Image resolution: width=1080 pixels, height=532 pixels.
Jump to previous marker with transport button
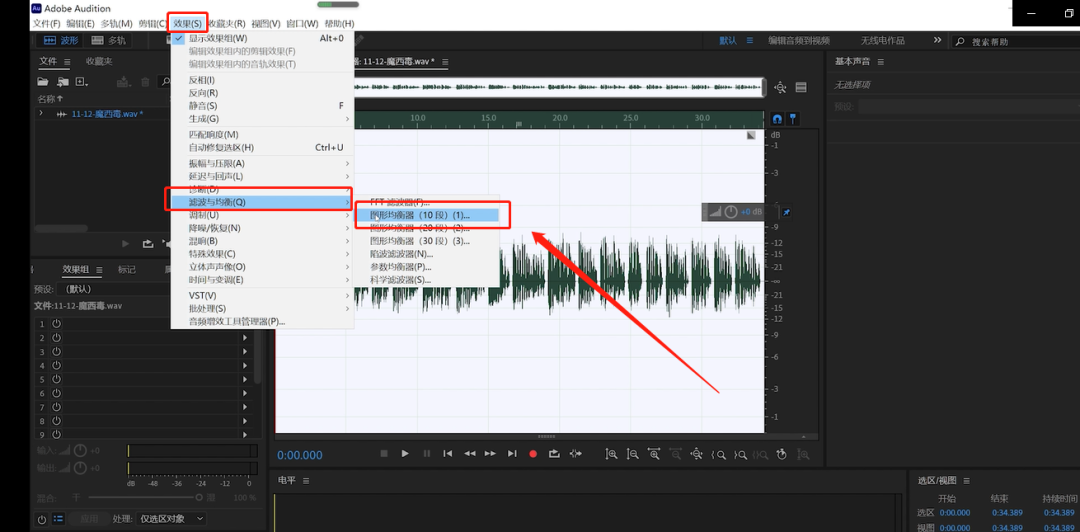[448, 453]
